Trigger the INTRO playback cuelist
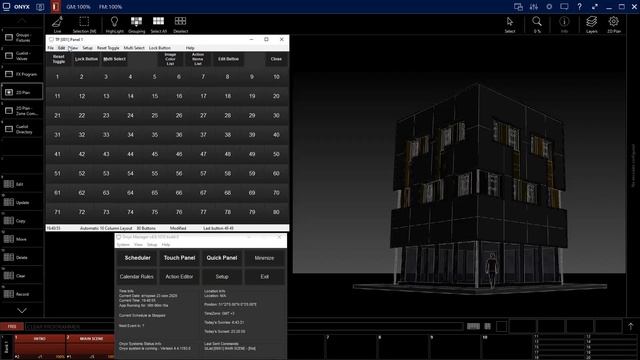The height and width of the screenshot is (360, 640). tap(40, 347)
